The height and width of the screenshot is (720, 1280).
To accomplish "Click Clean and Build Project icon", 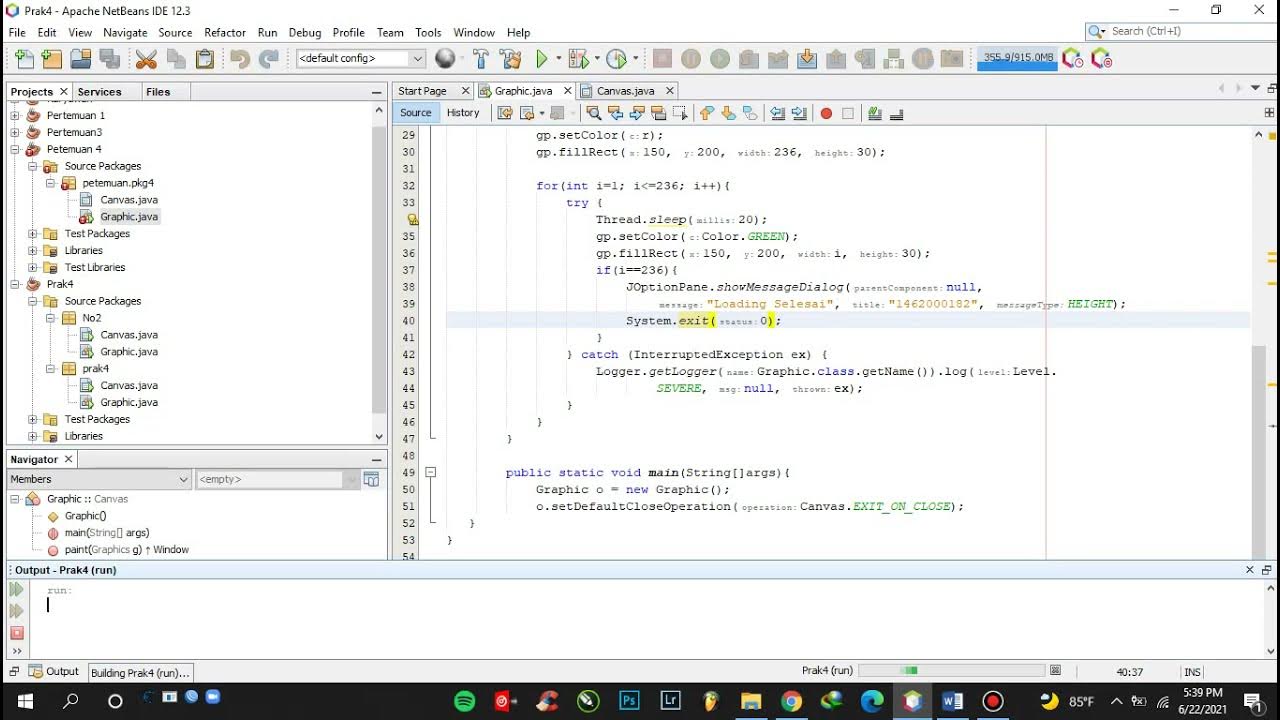I will pyautogui.click(x=510, y=59).
